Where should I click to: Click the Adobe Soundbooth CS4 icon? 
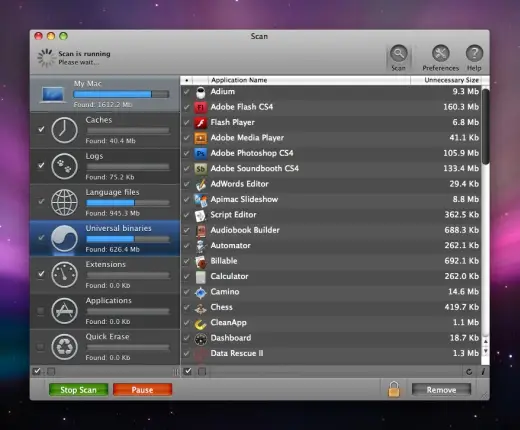200,169
